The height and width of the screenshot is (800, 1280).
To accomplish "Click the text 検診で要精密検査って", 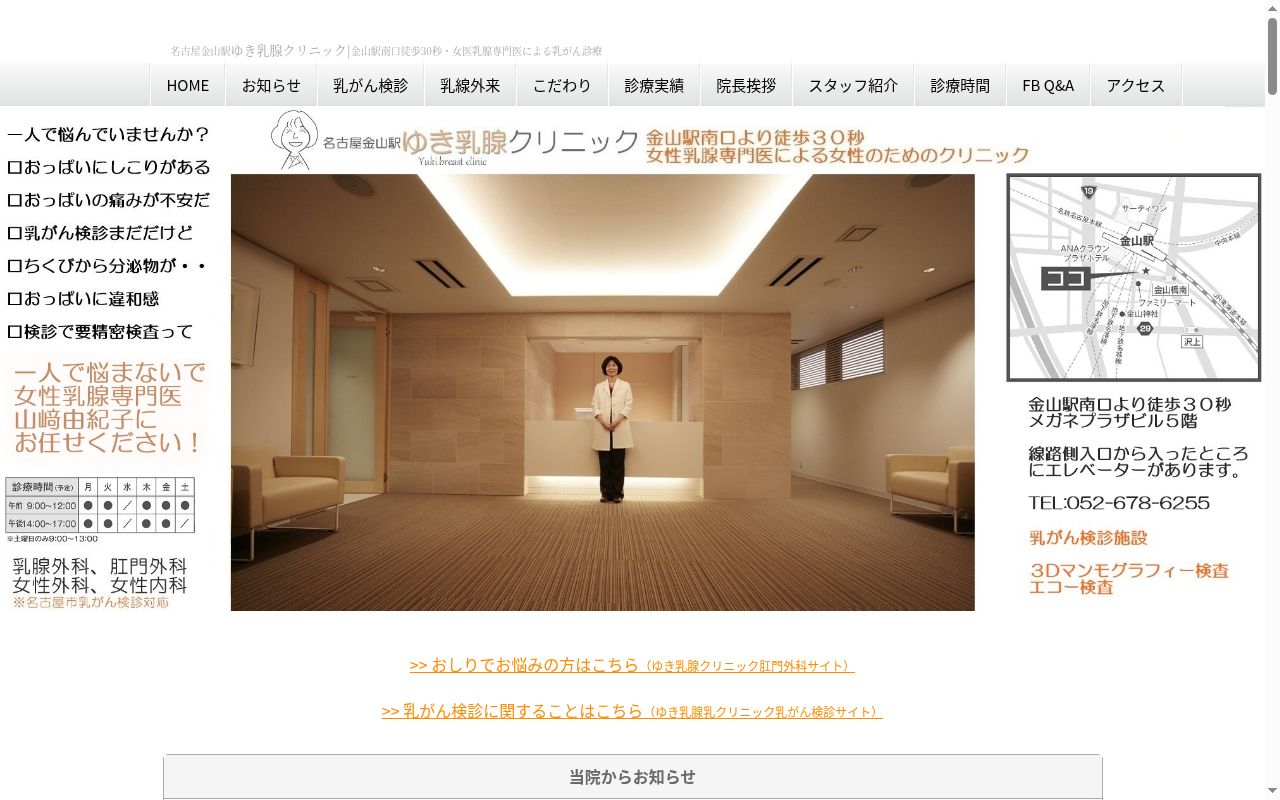I will (108, 332).
